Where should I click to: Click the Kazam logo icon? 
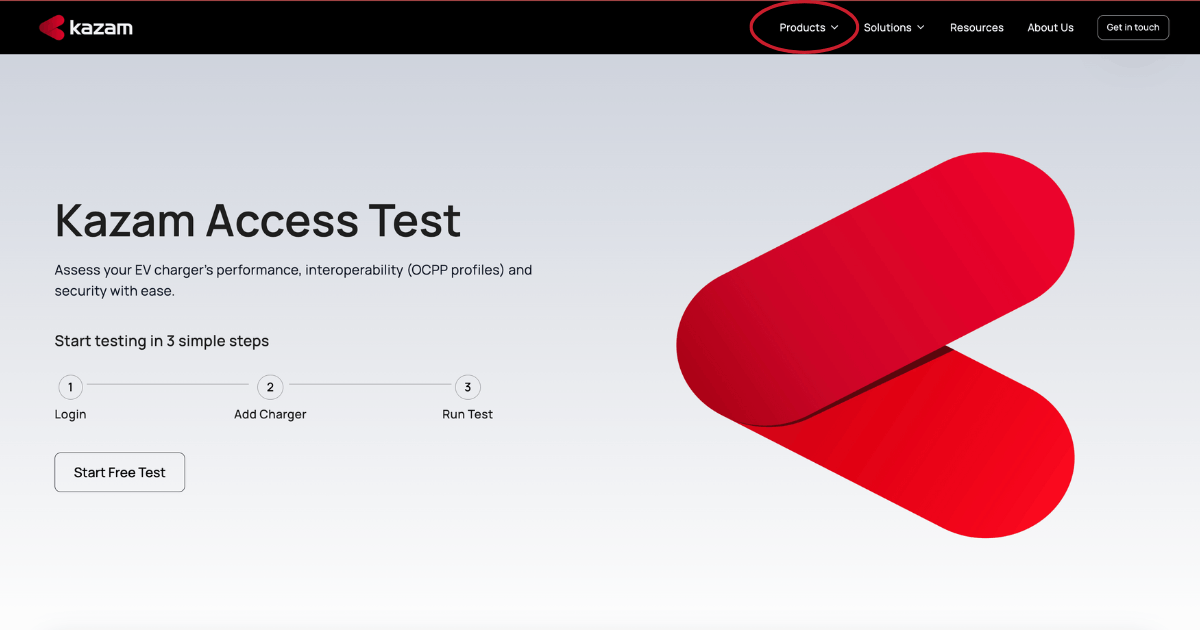click(52, 27)
